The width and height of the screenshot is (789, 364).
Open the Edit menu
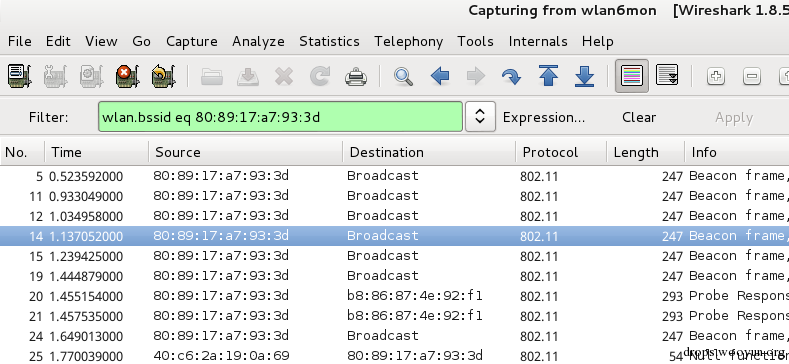58,41
